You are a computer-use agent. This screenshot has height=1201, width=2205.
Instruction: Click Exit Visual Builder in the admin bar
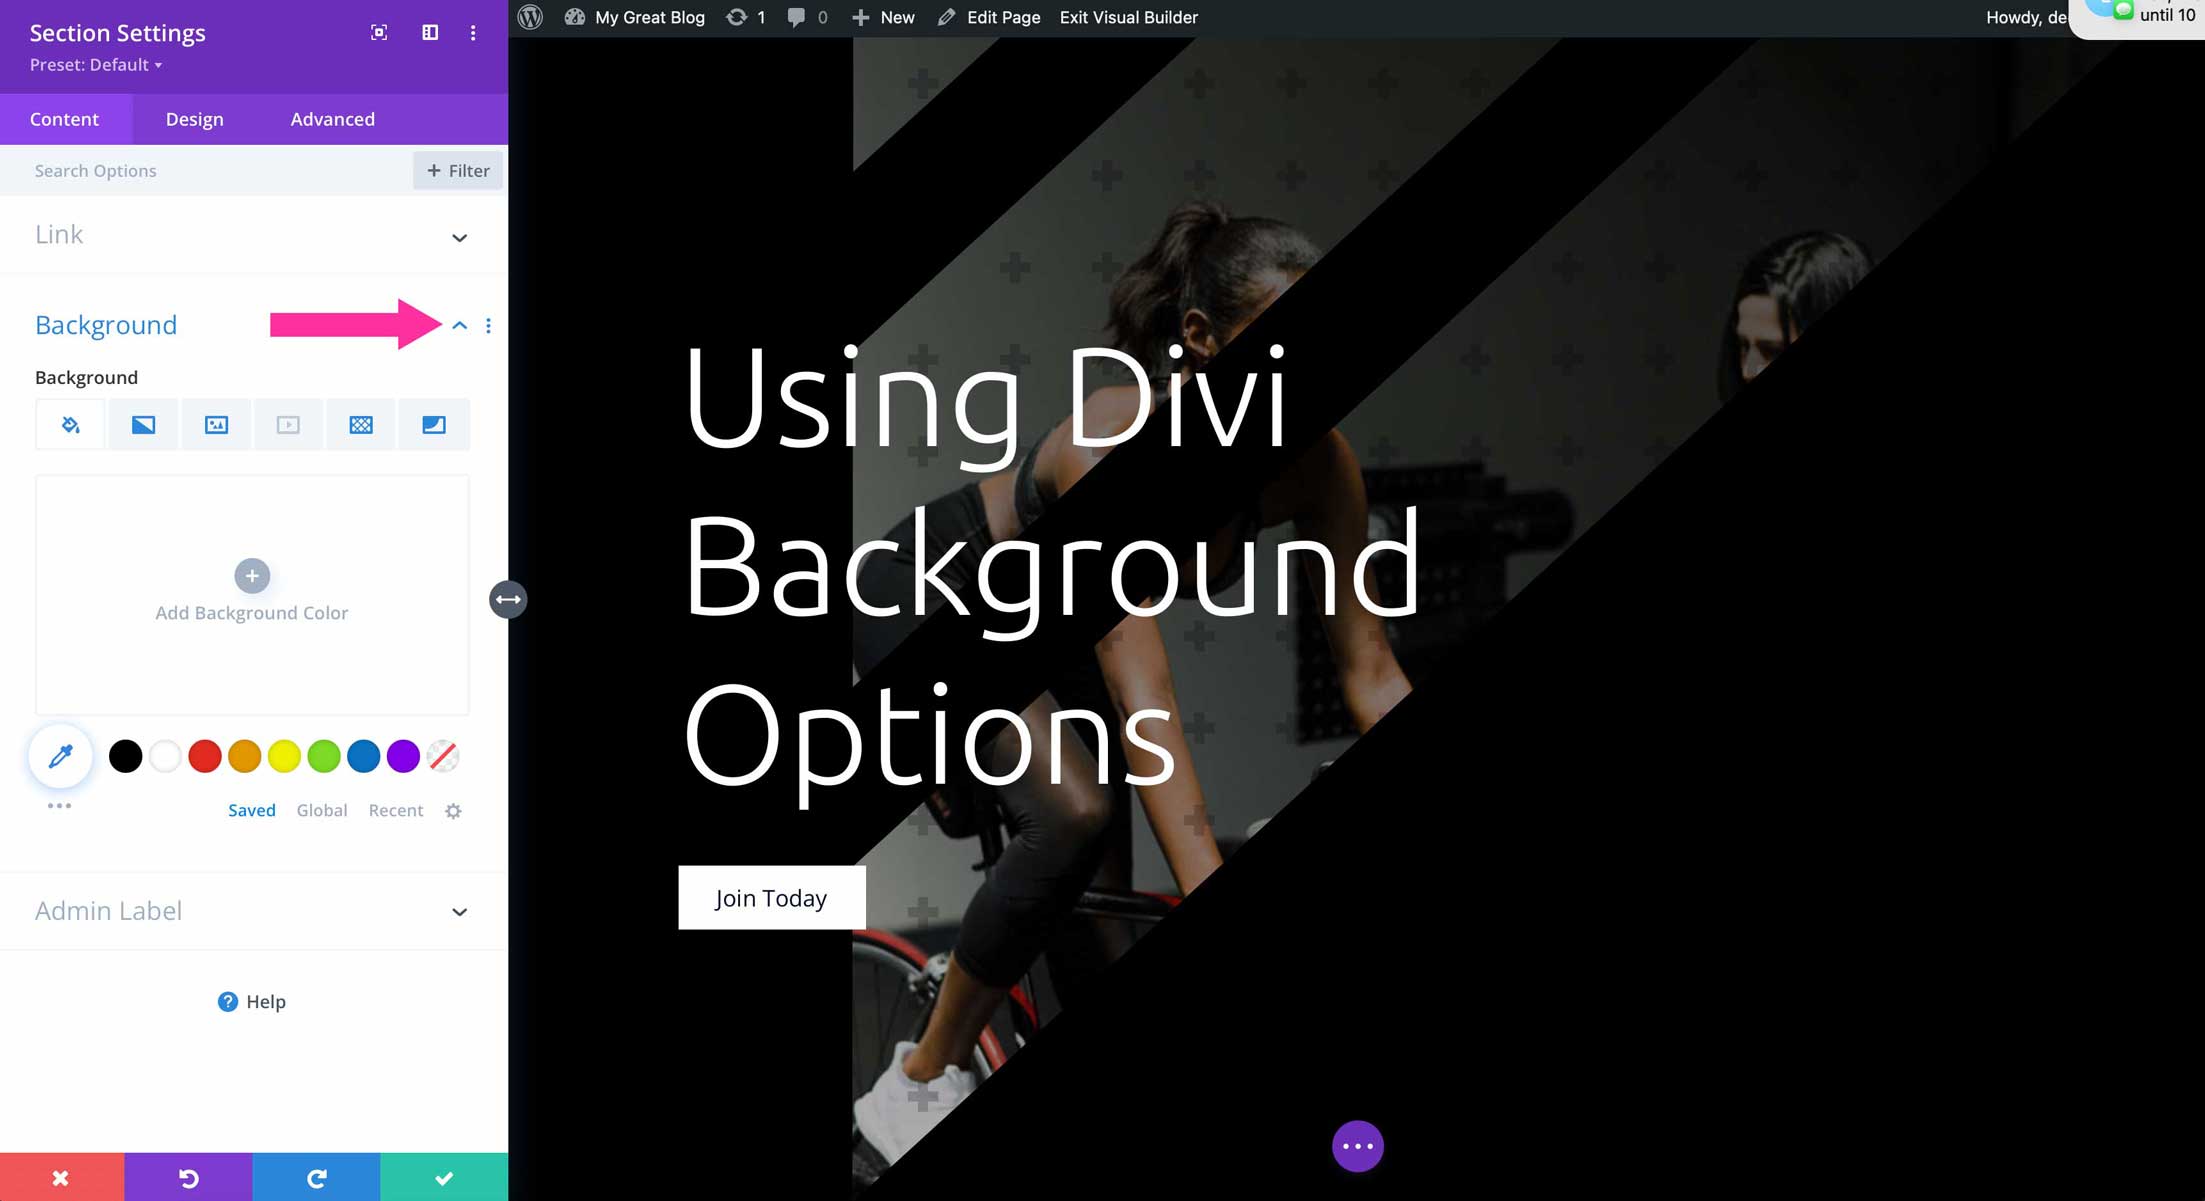[1128, 17]
